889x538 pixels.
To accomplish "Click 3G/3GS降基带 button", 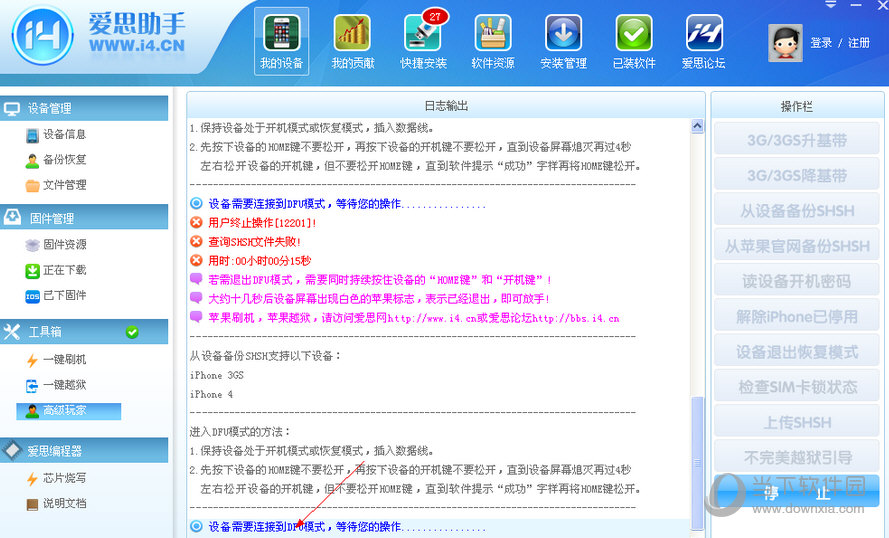I will click(x=797, y=175).
